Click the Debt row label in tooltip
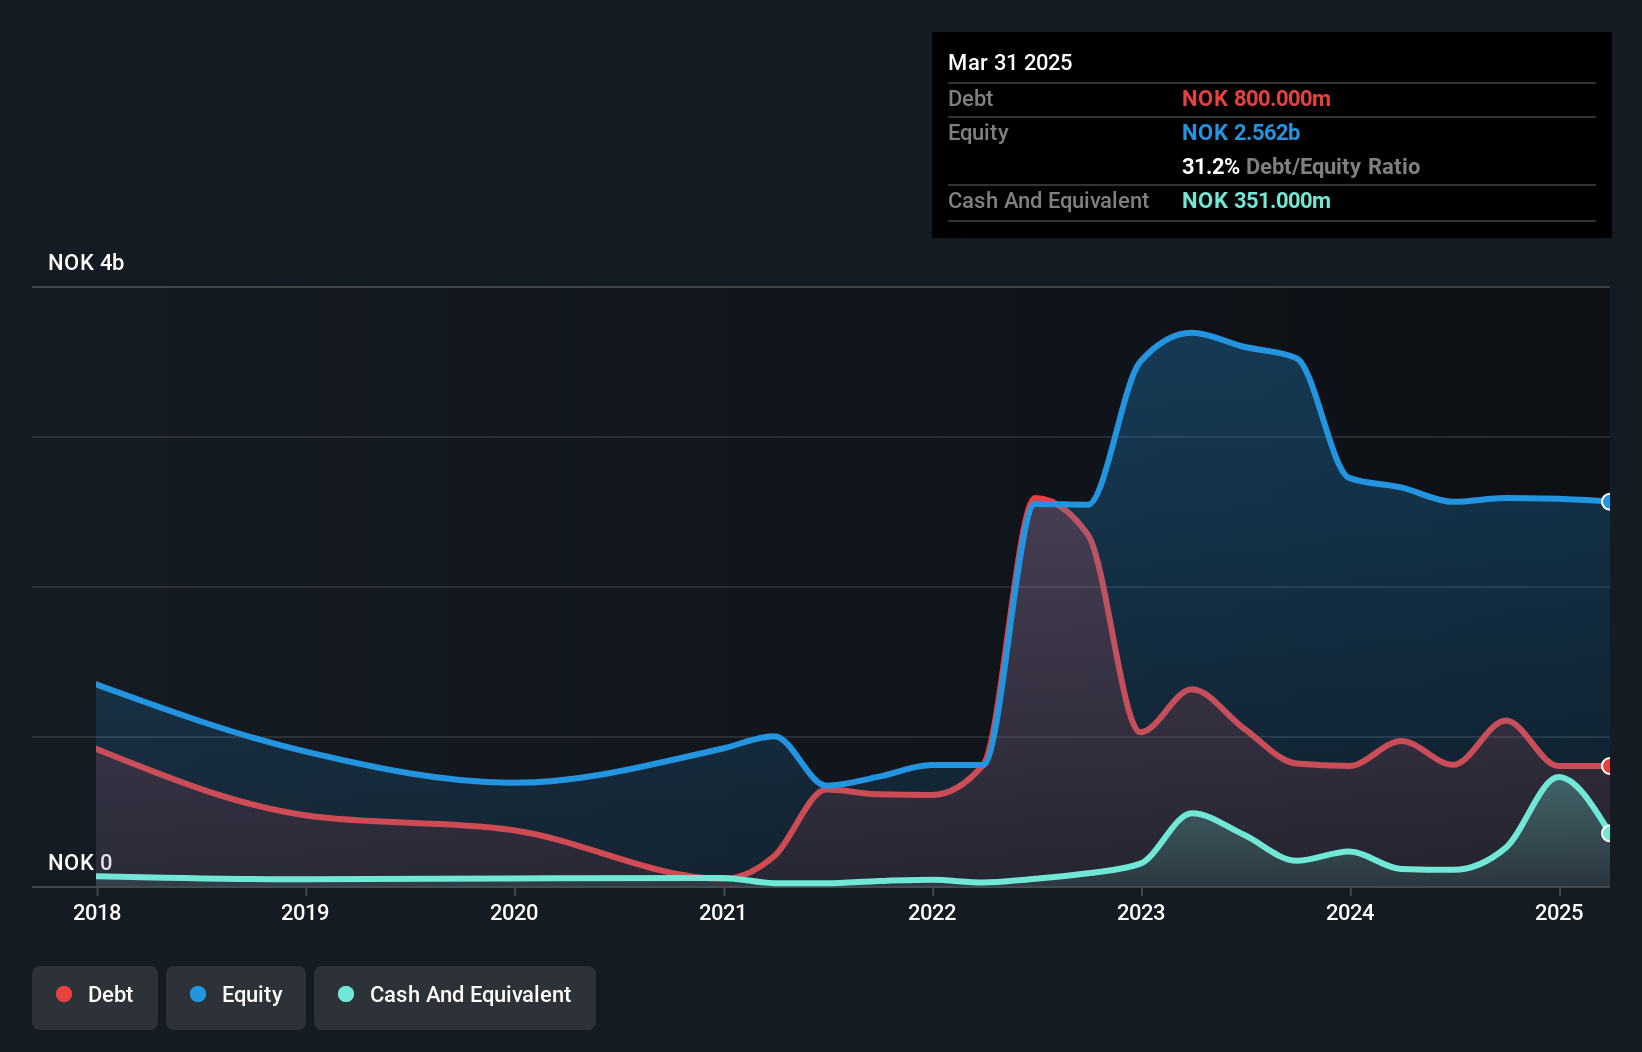This screenshot has width=1642, height=1052. [x=970, y=98]
